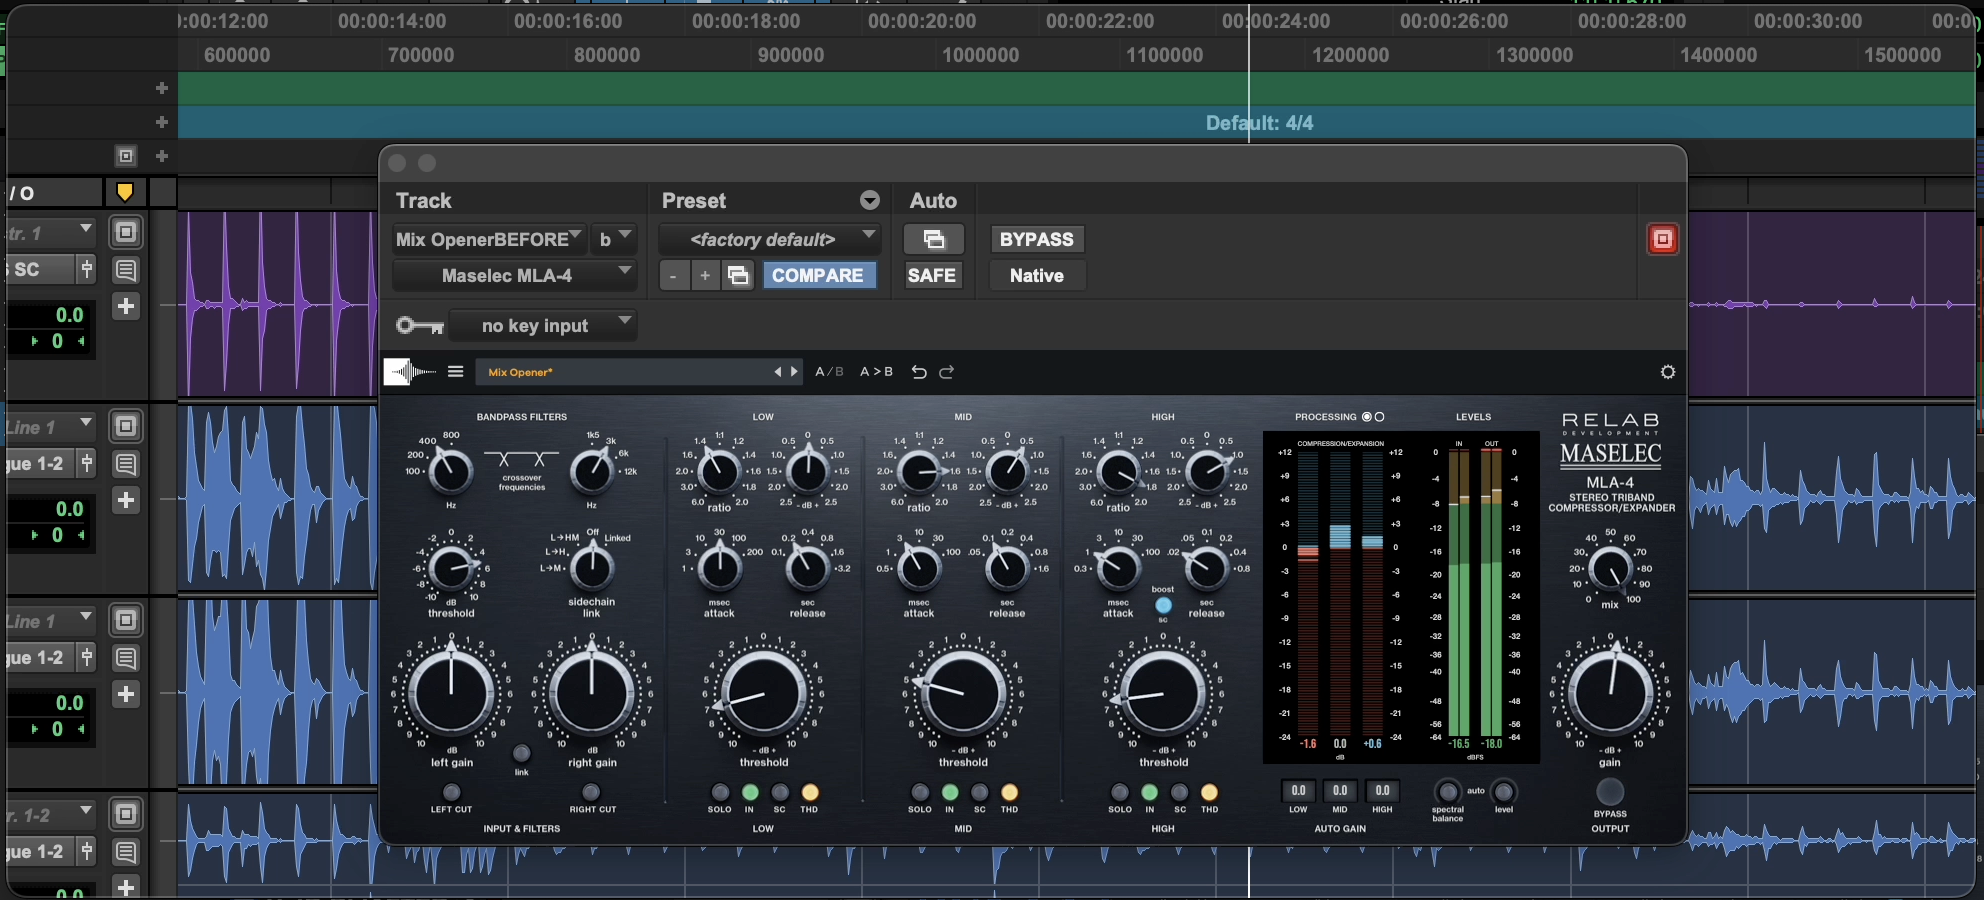
Task: Click the redo arrow in the plugin header
Action: [946, 371]
